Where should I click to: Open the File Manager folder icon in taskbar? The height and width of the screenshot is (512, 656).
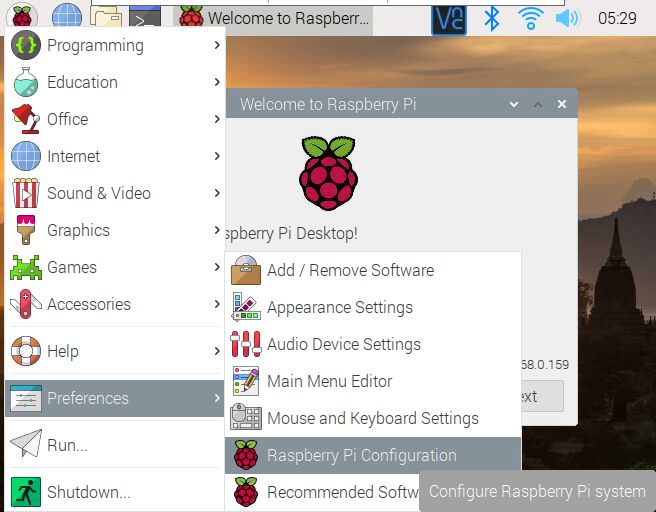pyautogui.click(x=107, y=18)
